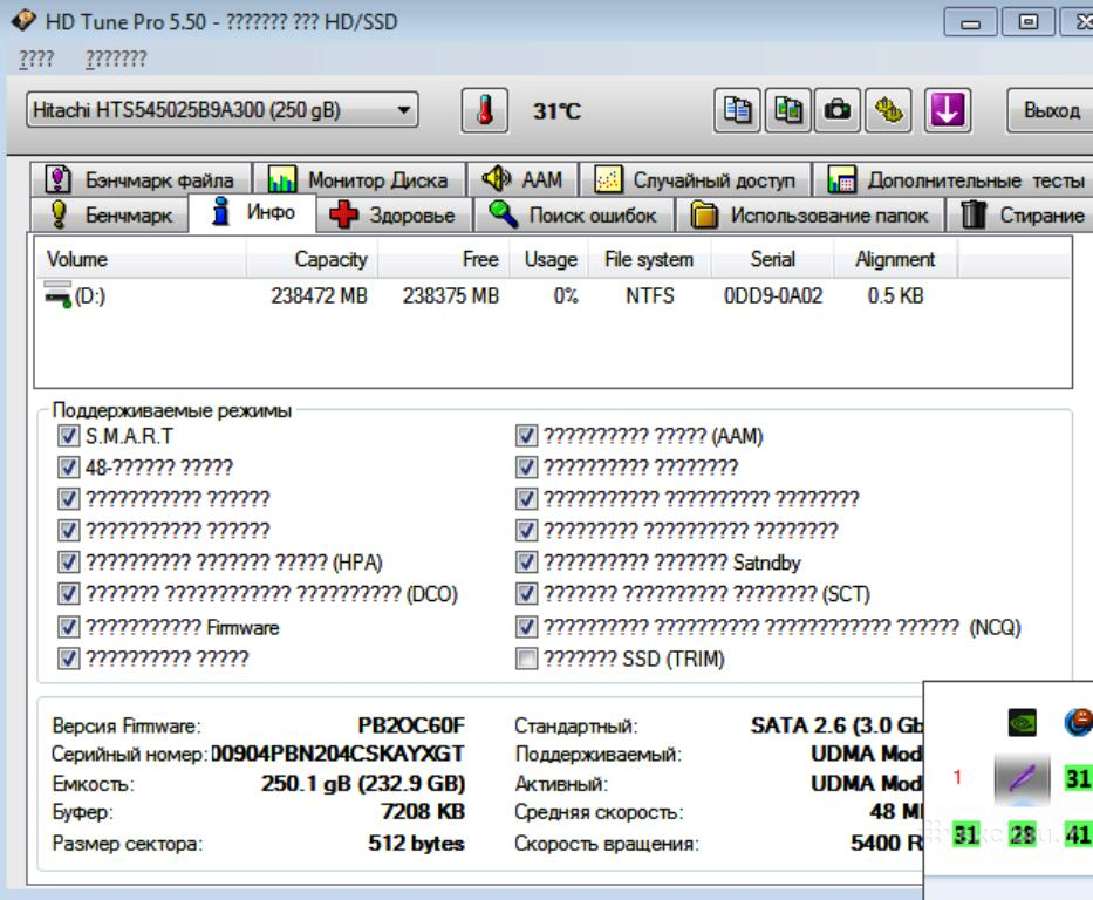Switch to Монитор Диска tab

pyautogui.click(x=359, y=180)
